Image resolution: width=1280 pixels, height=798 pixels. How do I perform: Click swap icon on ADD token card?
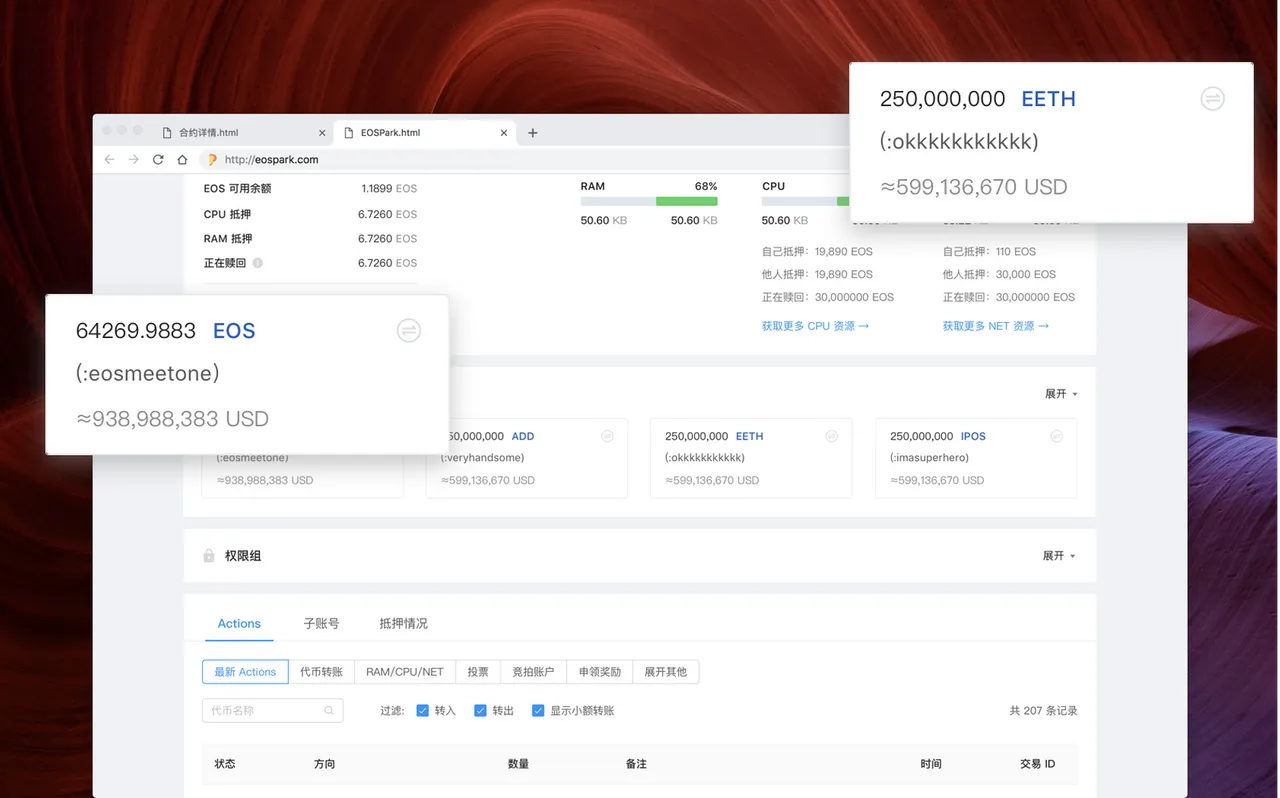pos(607,436)
